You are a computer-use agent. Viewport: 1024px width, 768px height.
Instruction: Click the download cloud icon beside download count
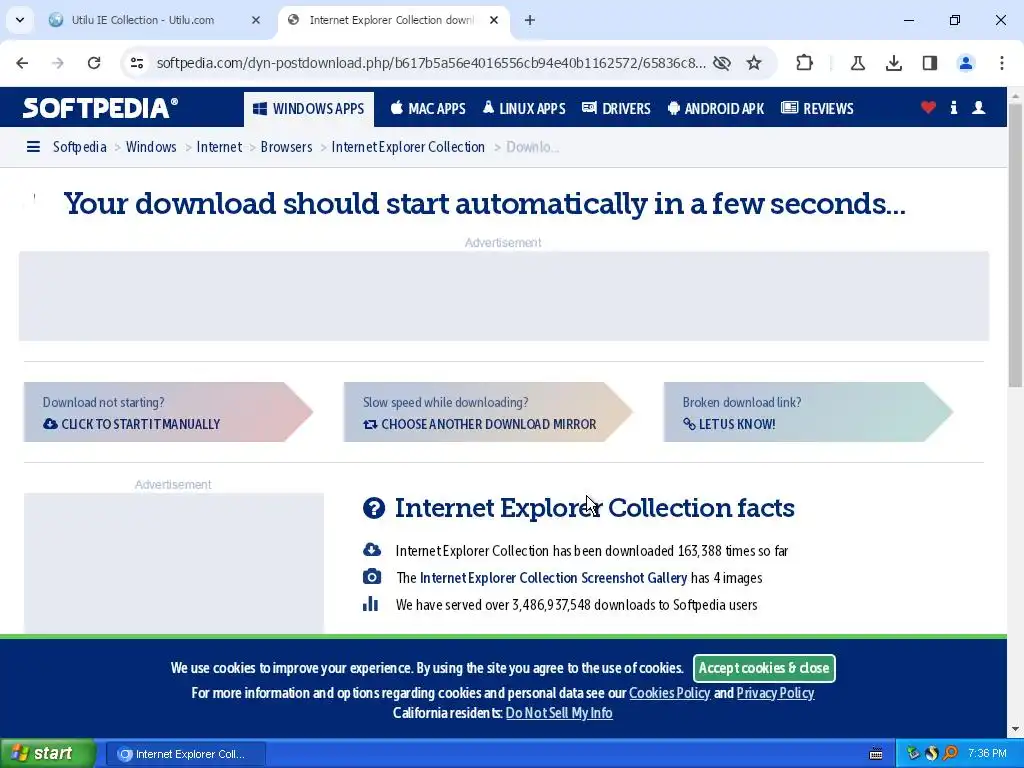click(372, 550)
